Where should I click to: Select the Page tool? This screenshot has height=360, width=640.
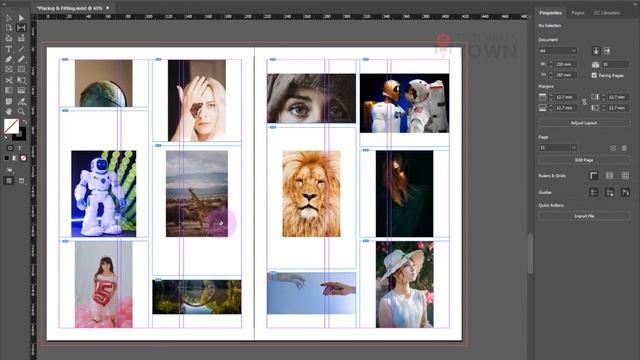[x=9, y=28]
